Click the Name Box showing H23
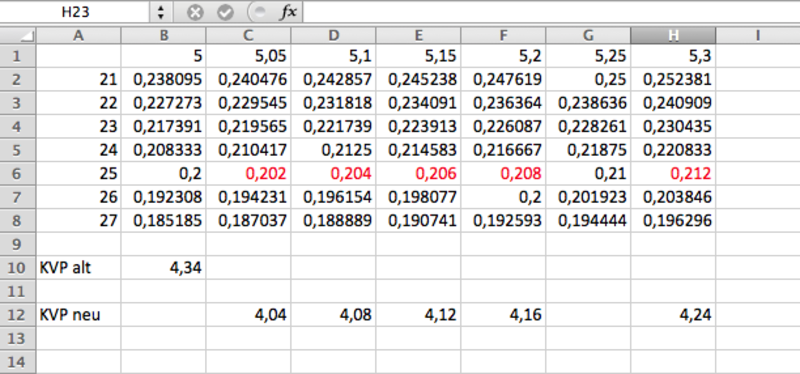The image size is (800, 374). [76, 12]
